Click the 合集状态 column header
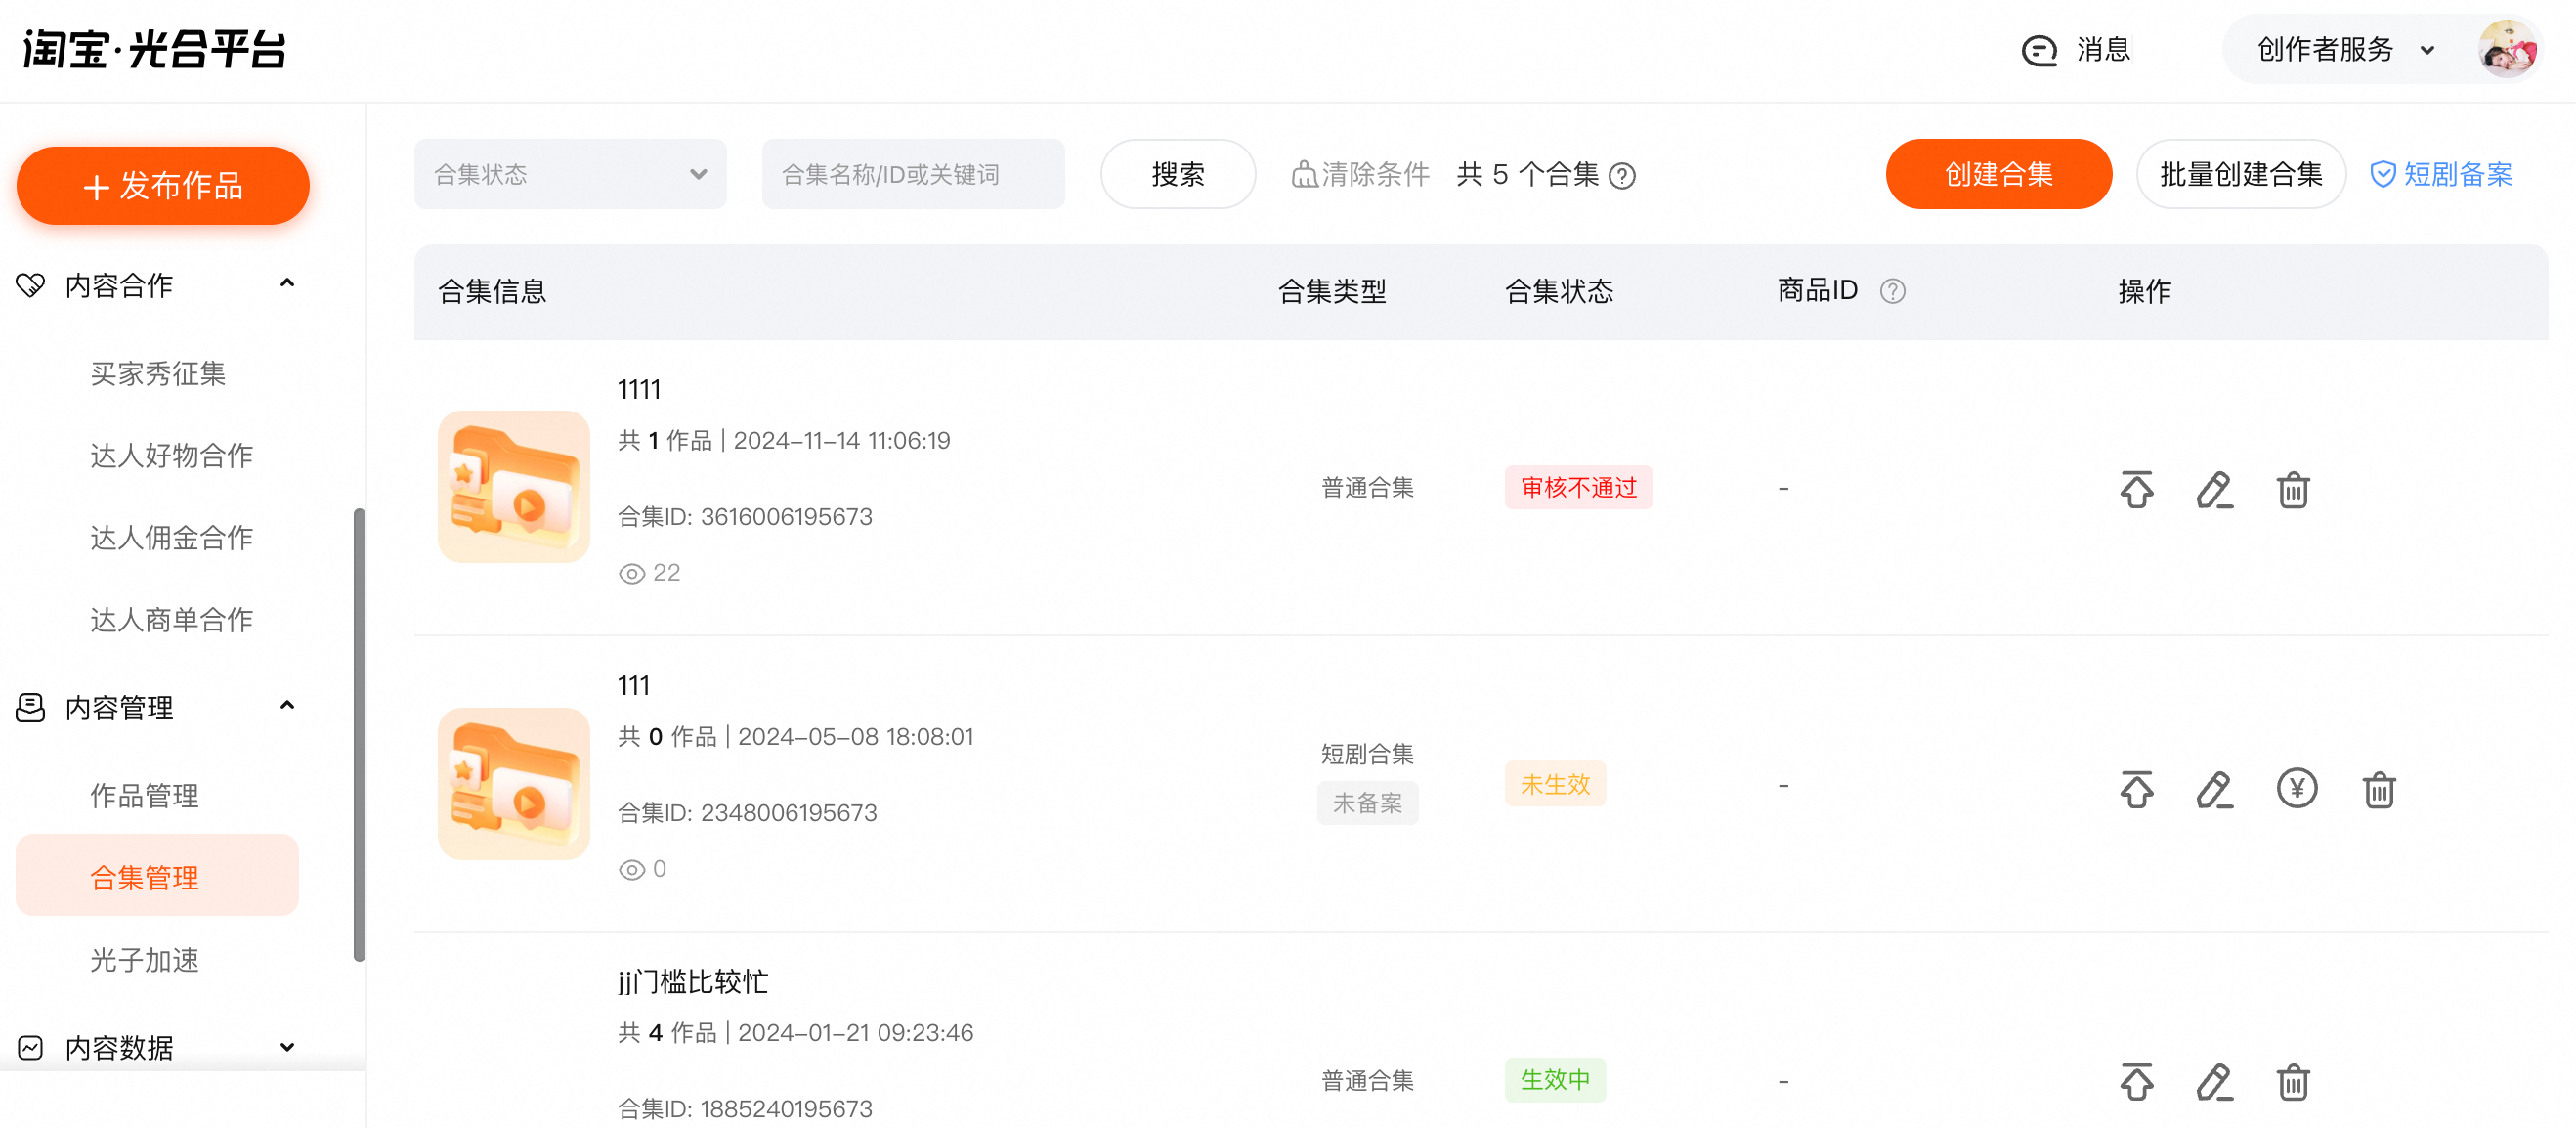2576x1128 pixels. coord(1559,292)
